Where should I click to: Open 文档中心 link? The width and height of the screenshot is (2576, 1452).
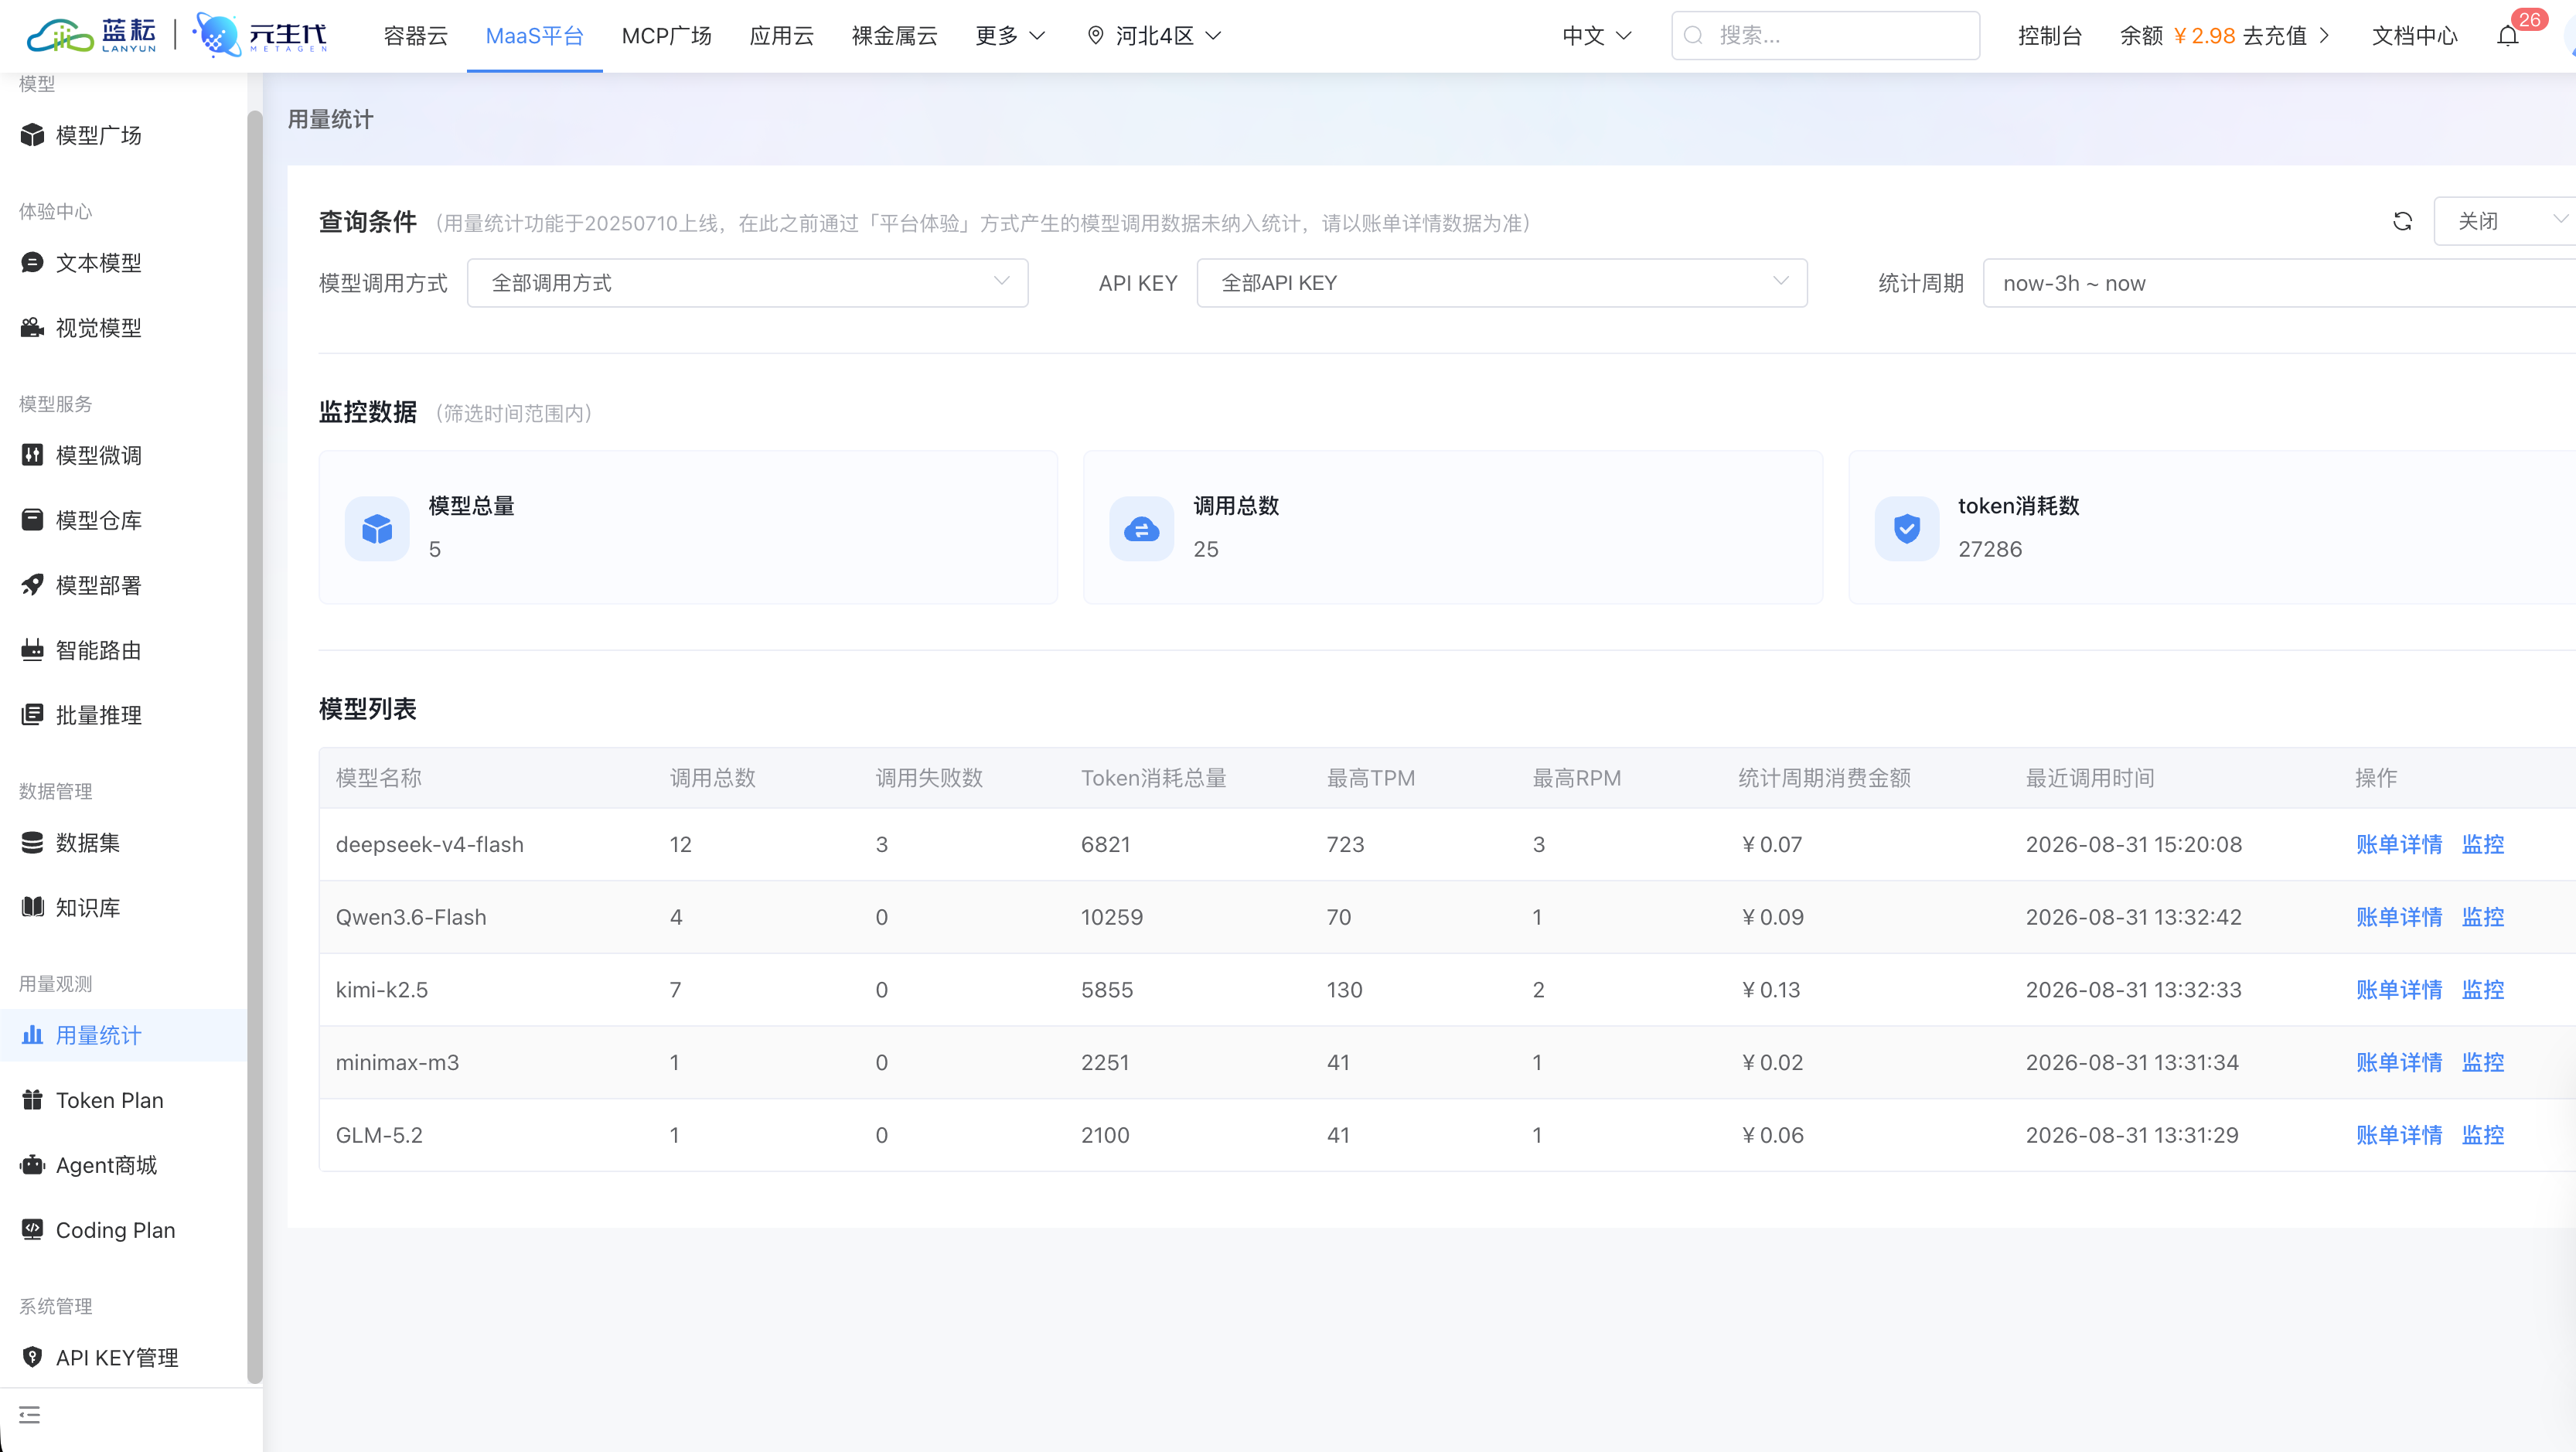click(2414, 36)
